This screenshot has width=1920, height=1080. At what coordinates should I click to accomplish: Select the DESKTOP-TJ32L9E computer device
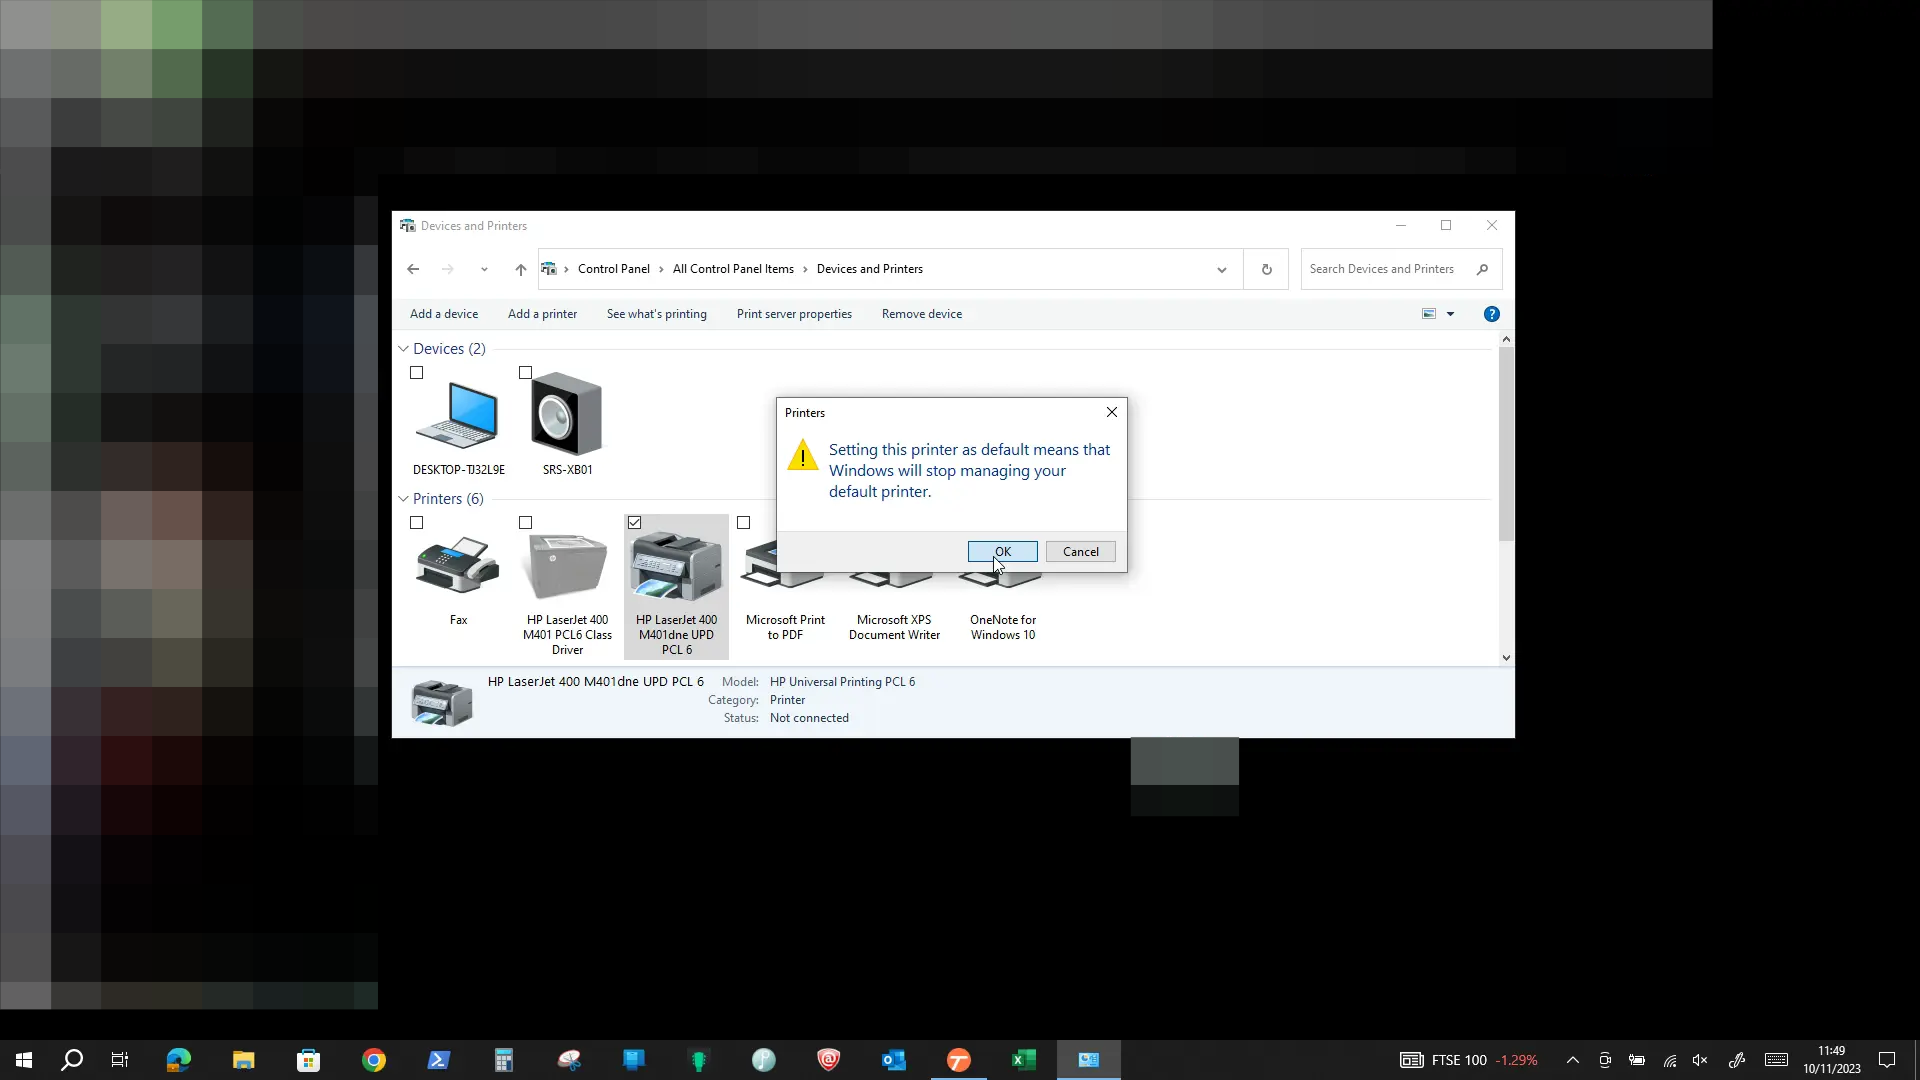click(458, 415)
